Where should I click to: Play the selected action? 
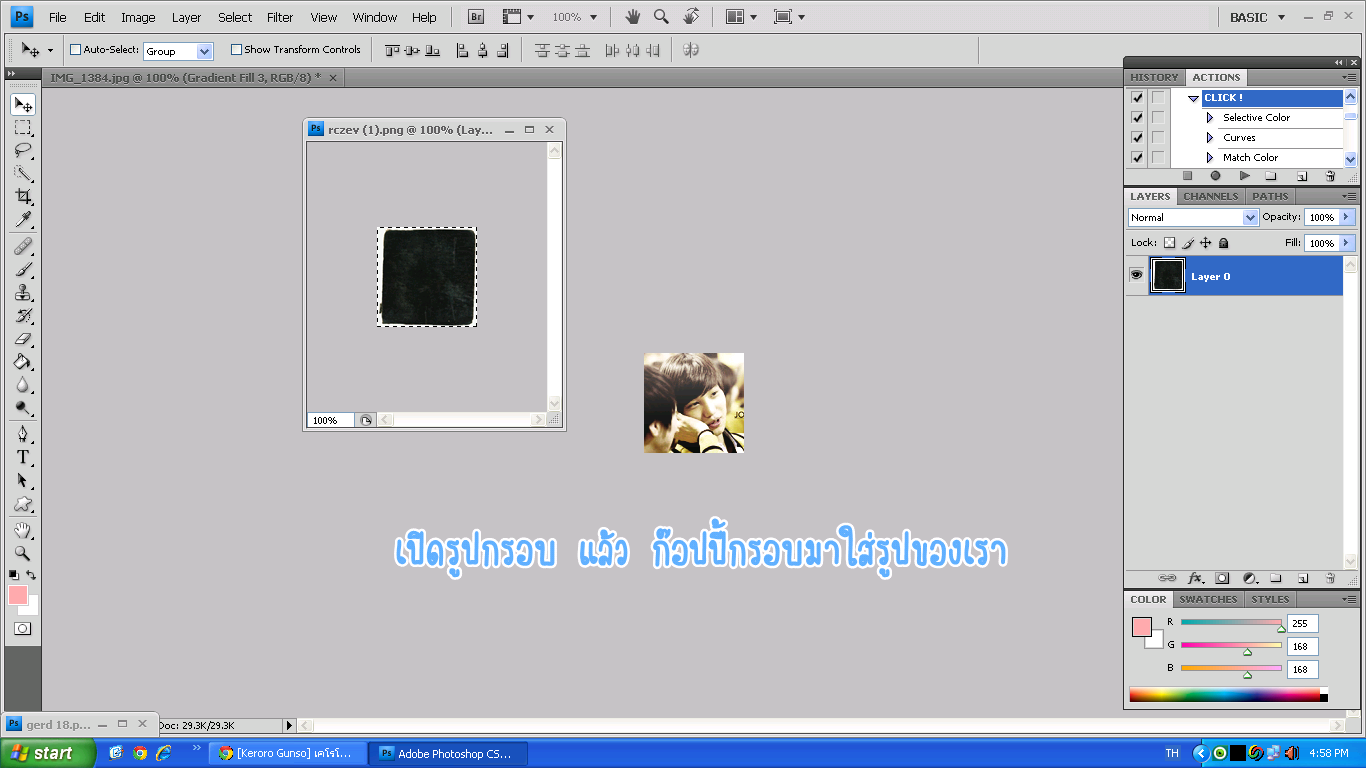point(1244,176)
